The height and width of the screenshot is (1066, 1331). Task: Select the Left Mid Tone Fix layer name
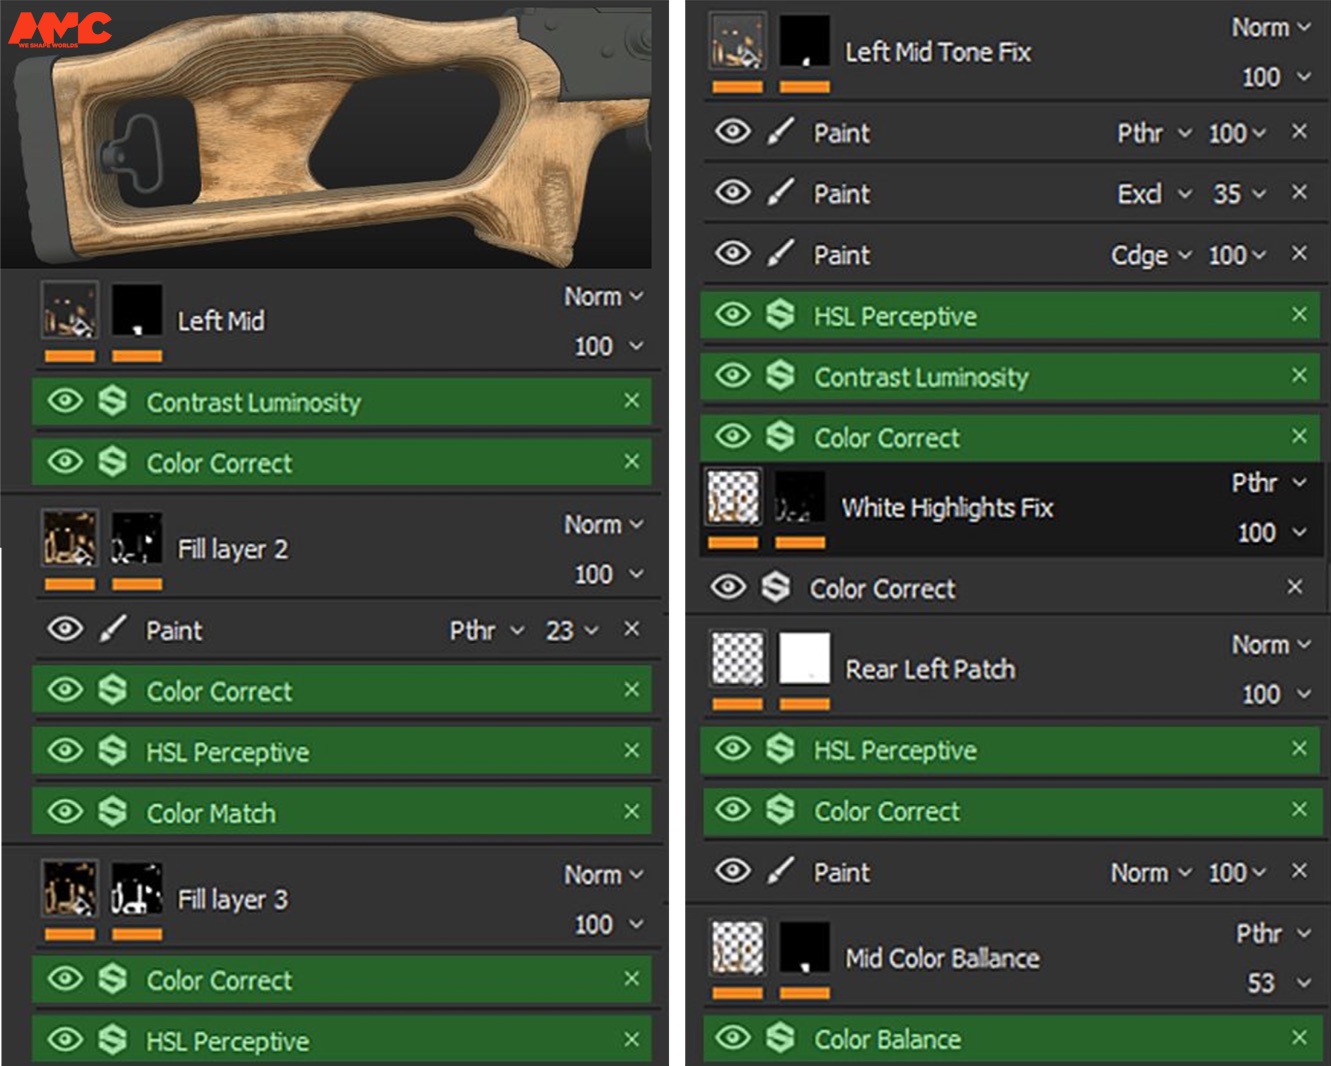pos(937,52)
